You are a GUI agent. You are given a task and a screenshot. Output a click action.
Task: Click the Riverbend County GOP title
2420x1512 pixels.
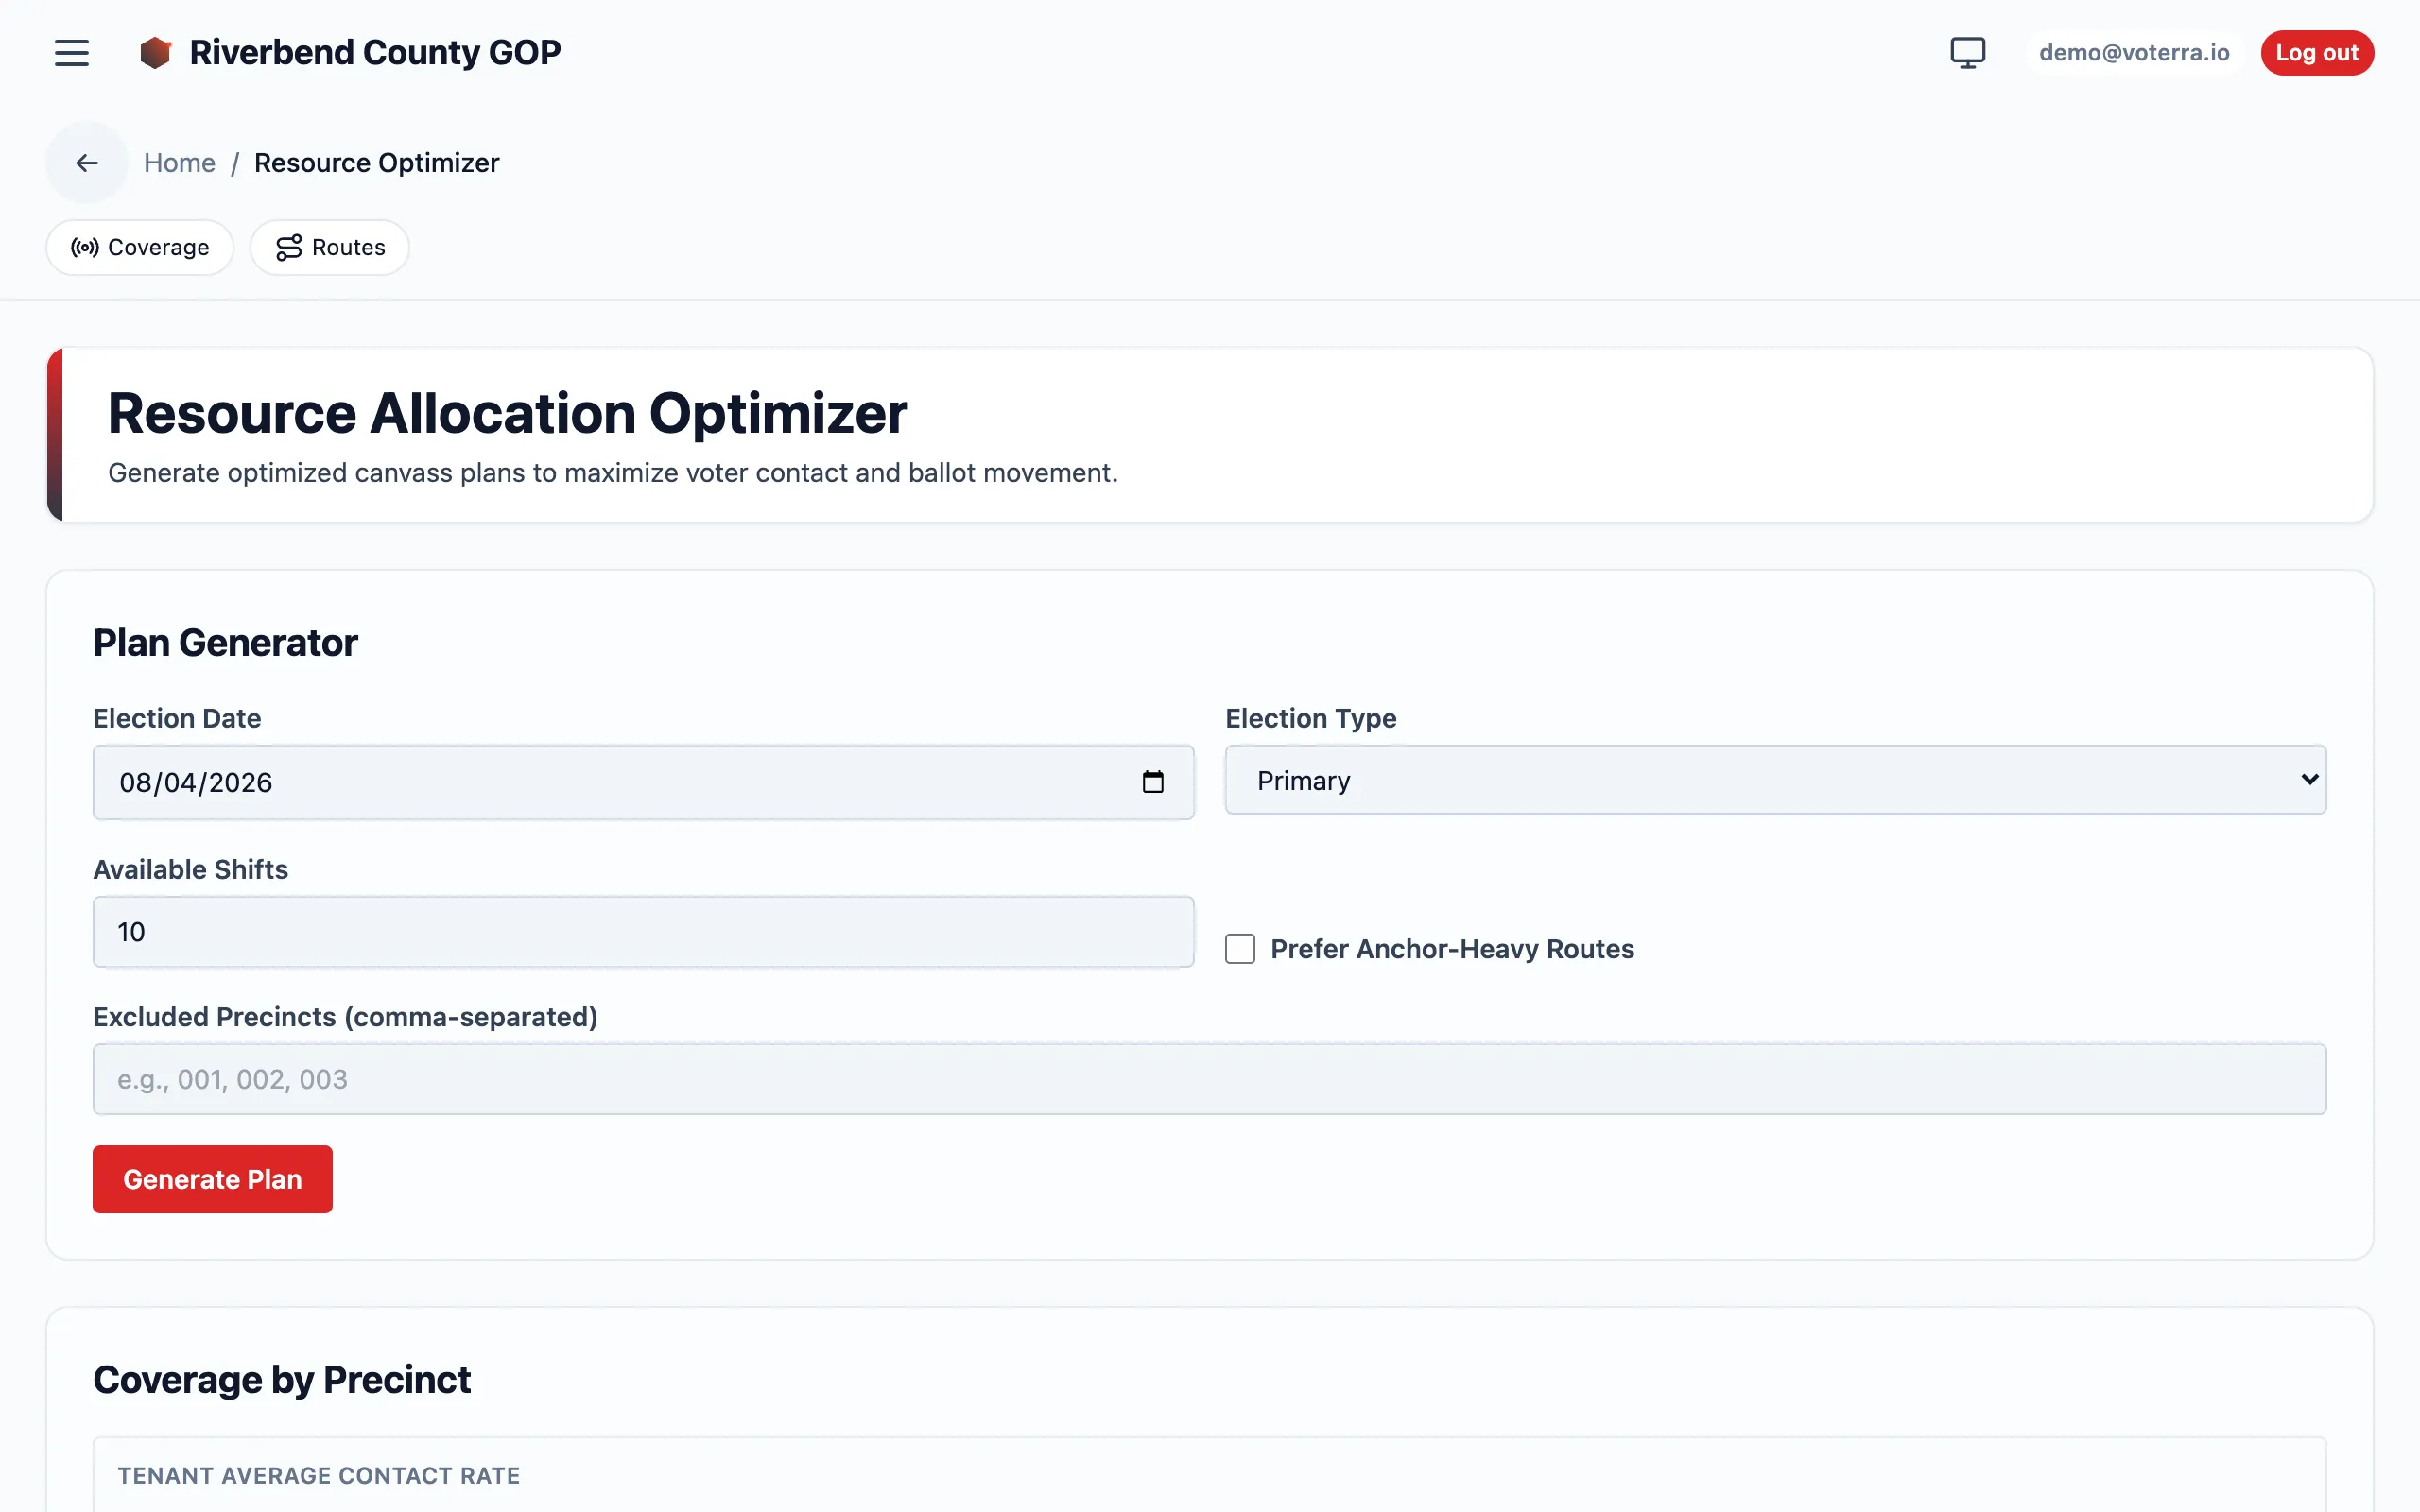click(x=375, y=52)
